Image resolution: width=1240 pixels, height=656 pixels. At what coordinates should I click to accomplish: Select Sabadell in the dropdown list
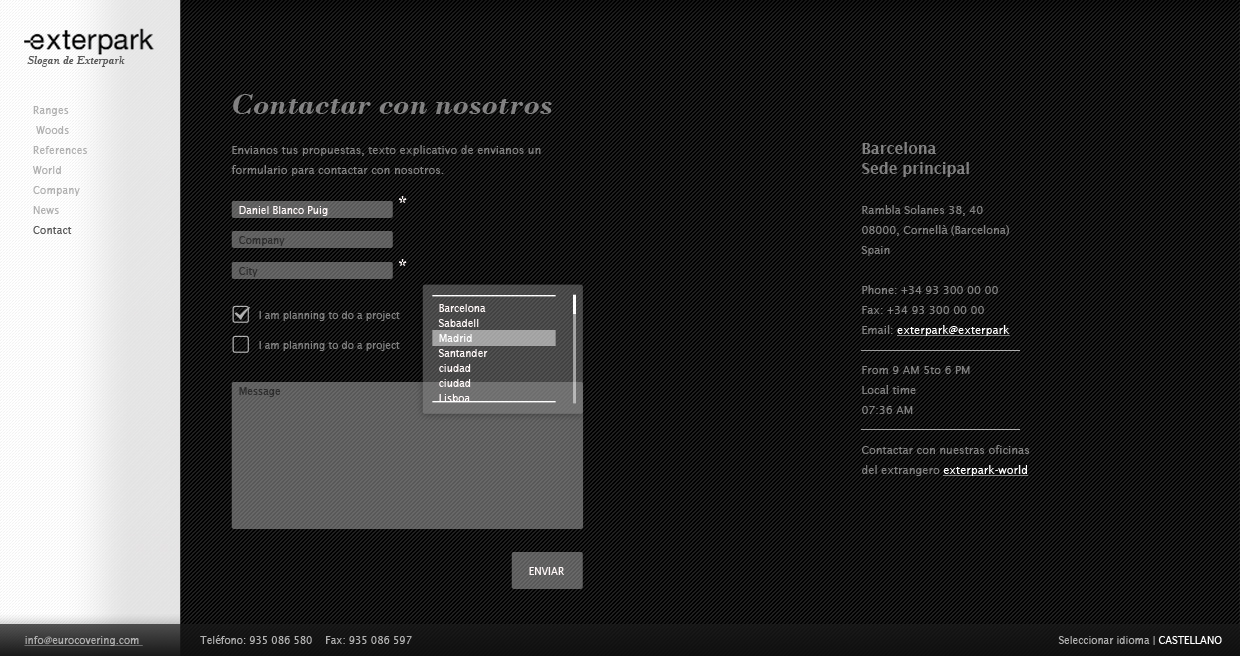[459, 324]
